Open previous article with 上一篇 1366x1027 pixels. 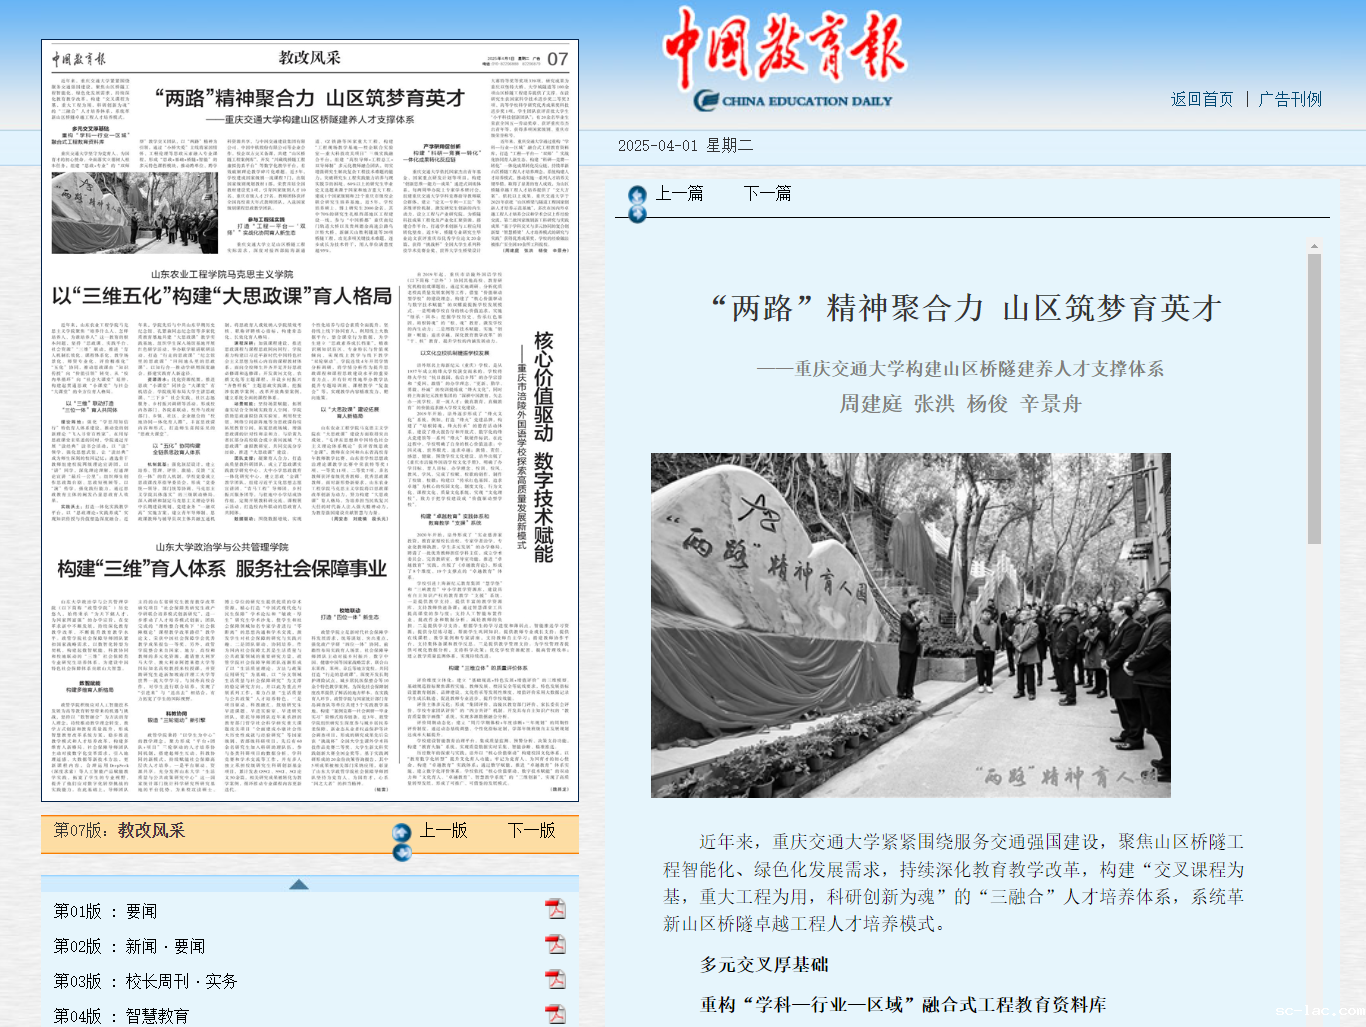pyautogui.click(x=679, y=193)
